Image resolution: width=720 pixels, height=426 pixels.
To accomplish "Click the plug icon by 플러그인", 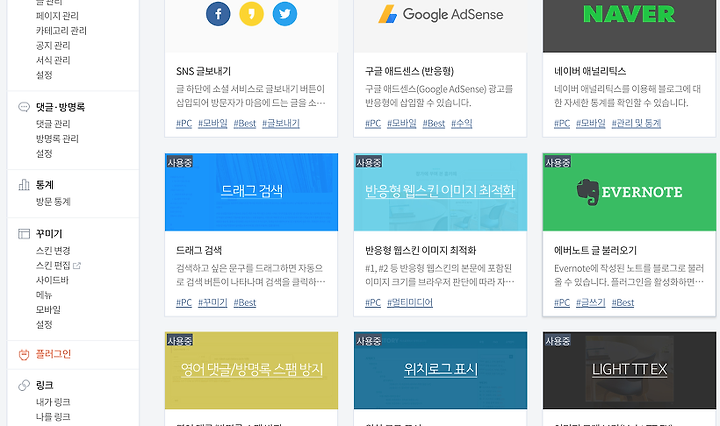I will pyautogui.click(x=24, y=354).
